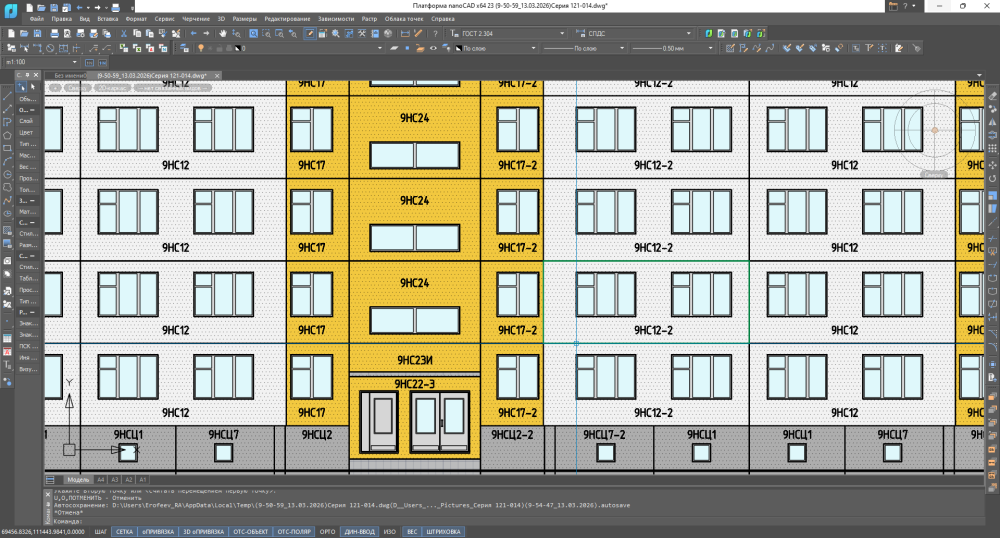Toggle ОТС-ОБЪЕКТ object tracking

pos(250,531)
